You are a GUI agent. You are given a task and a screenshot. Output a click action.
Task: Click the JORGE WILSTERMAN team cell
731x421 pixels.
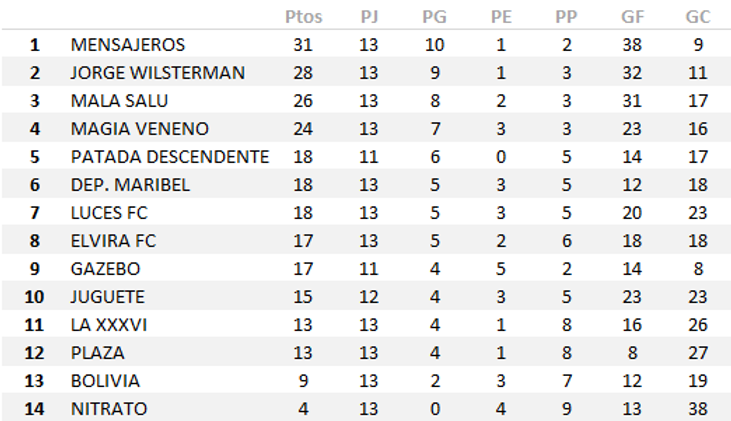click(x=158, y=73)
